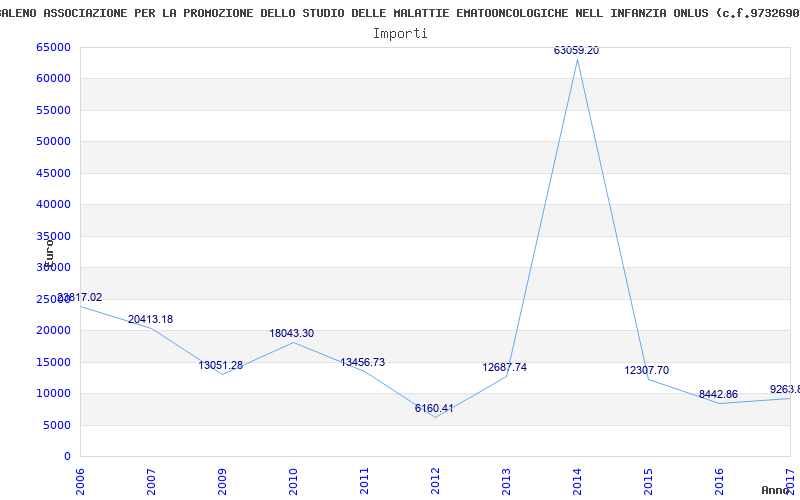Select the 2016 year axis label
Viewport: 800px width, 500px height.
tap(718, 482)
